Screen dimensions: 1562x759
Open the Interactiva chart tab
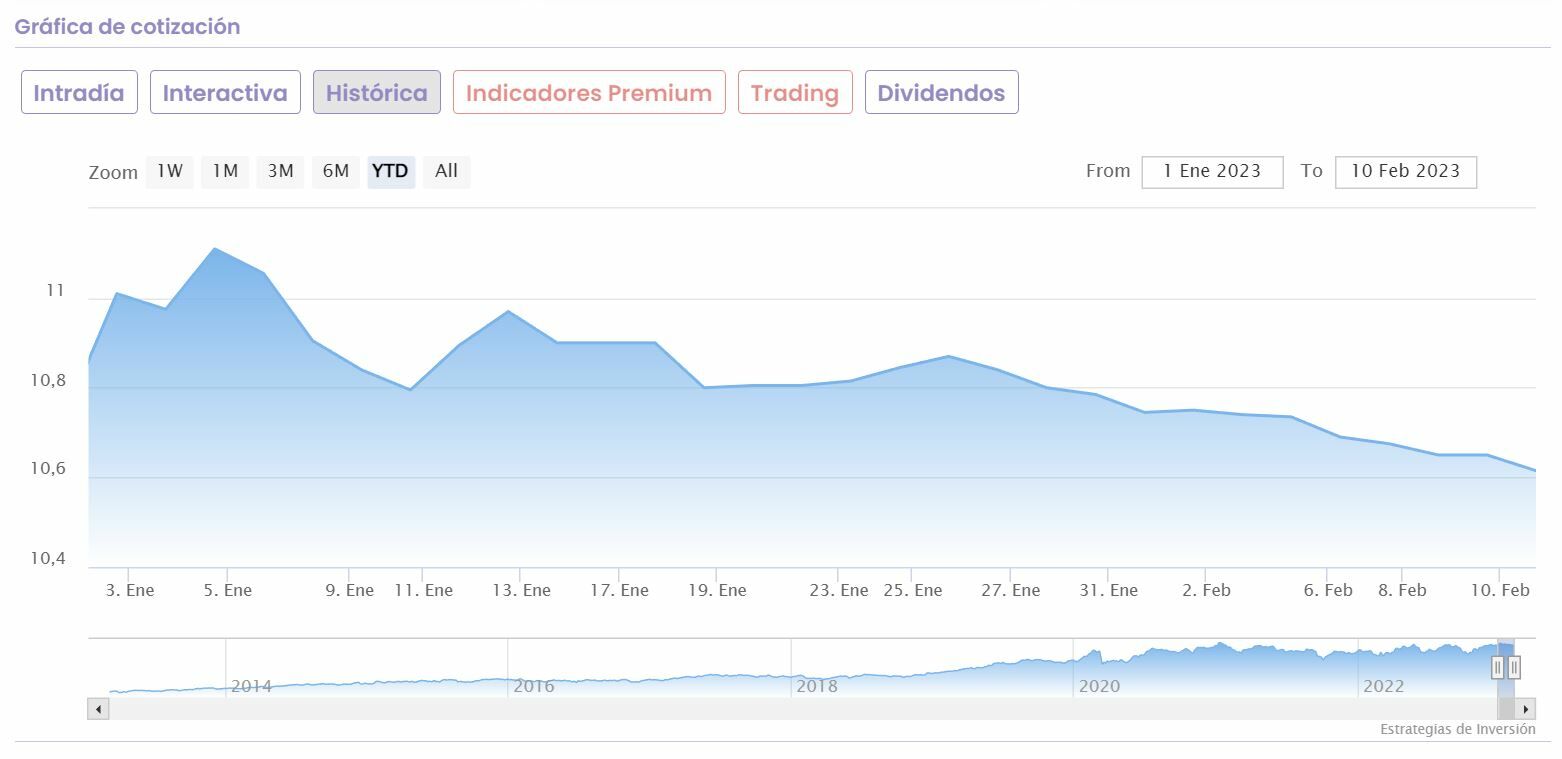(225, 93)
